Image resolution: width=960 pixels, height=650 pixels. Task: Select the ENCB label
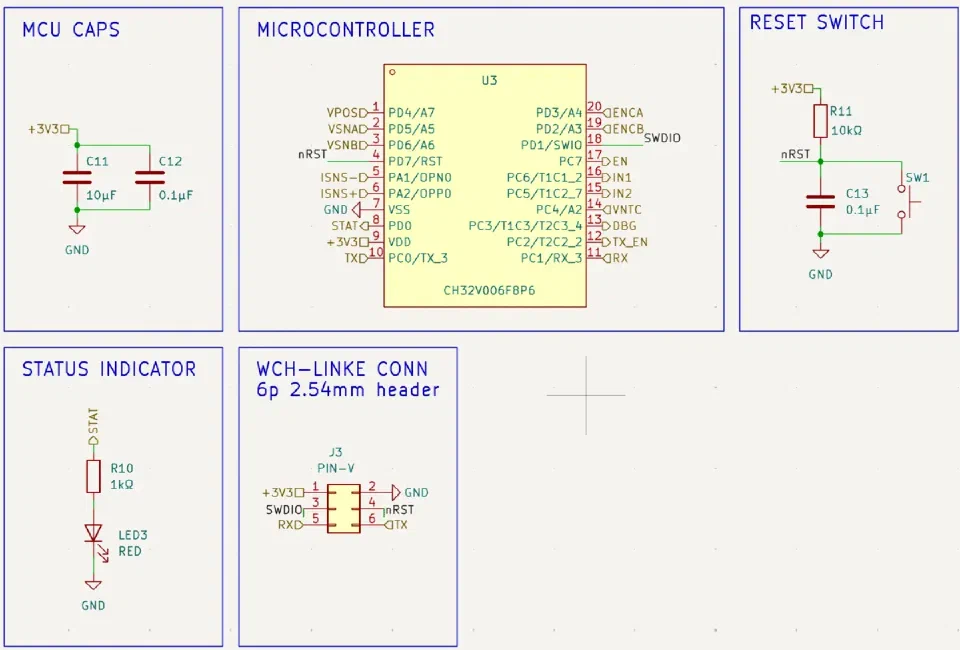coord(623,129)
